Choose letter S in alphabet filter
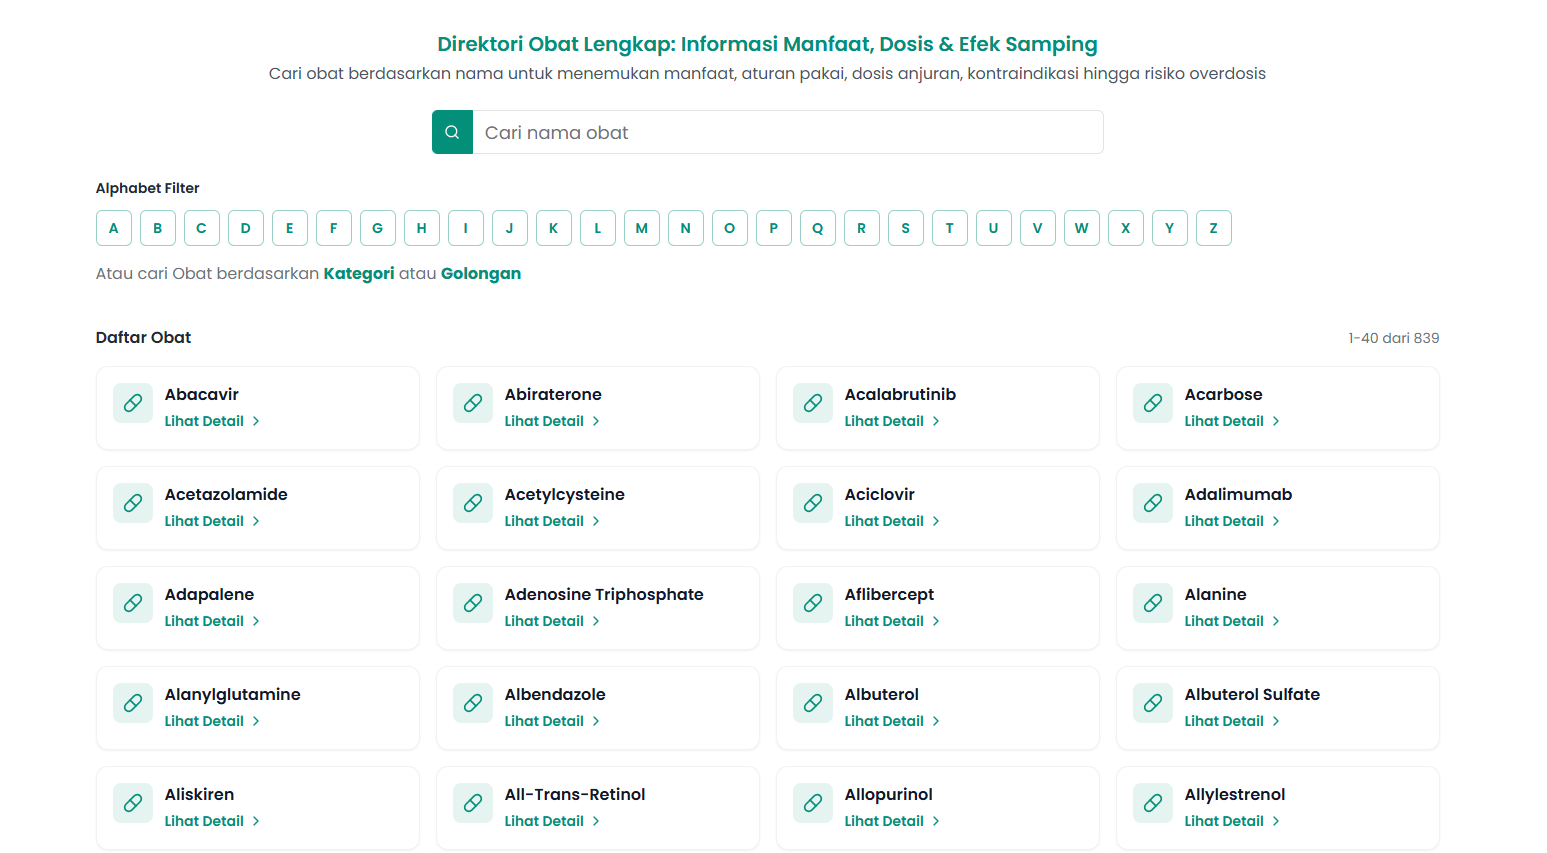The height and width of the screenshot is (853, 1547). (906, 228)
